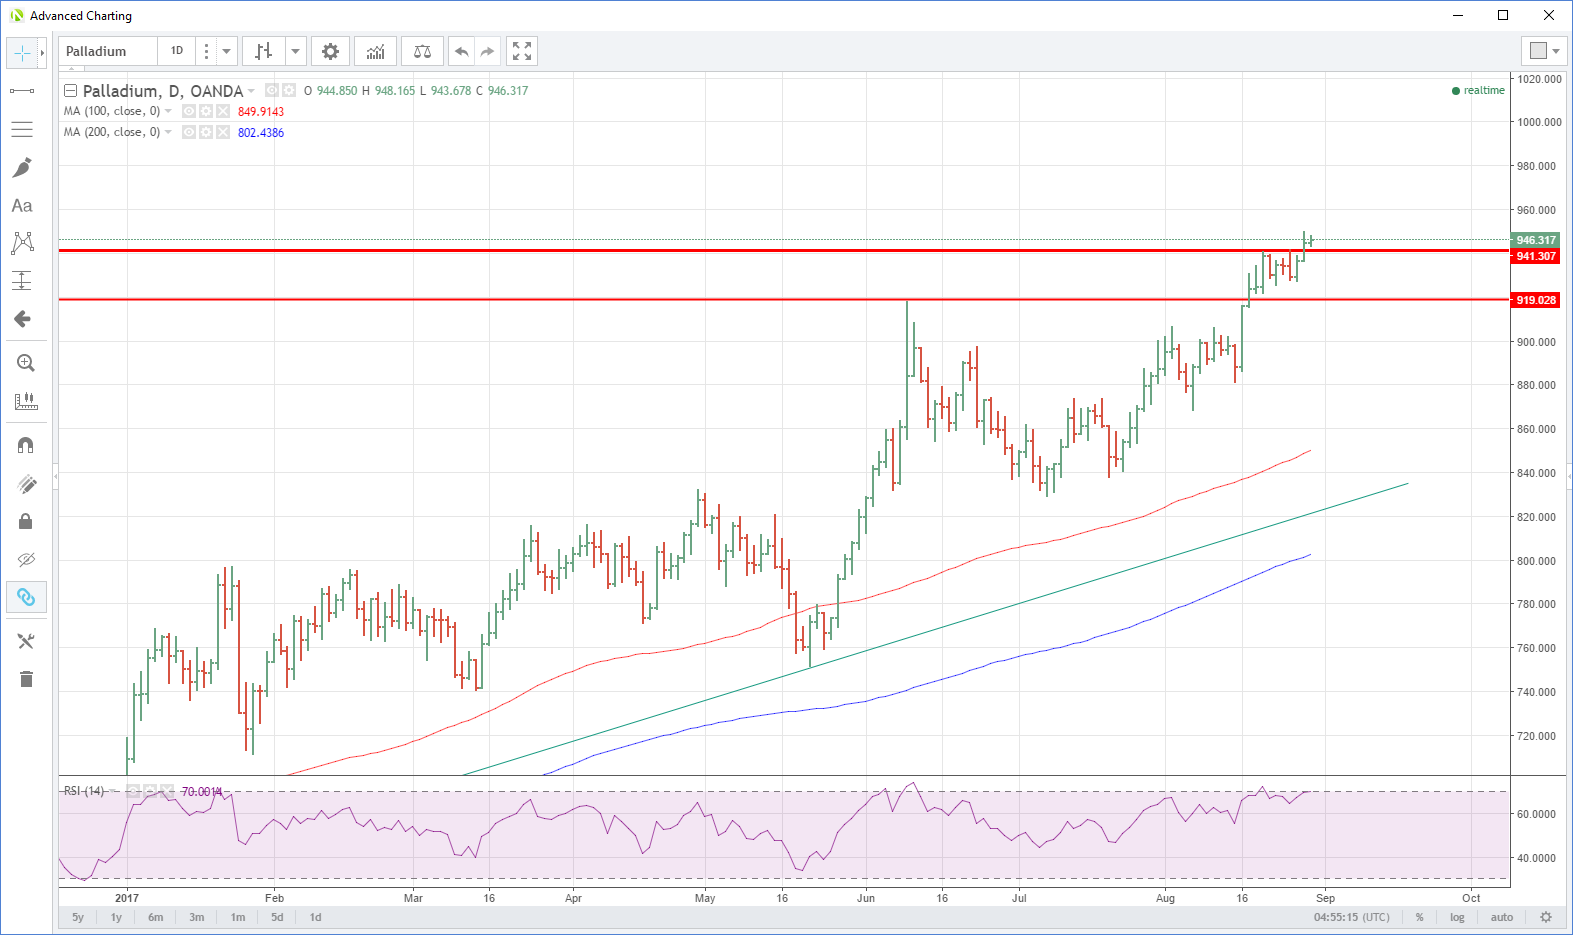Select the Aa text annotation tool
The image size is (1573, 935).
coord(22,205)
